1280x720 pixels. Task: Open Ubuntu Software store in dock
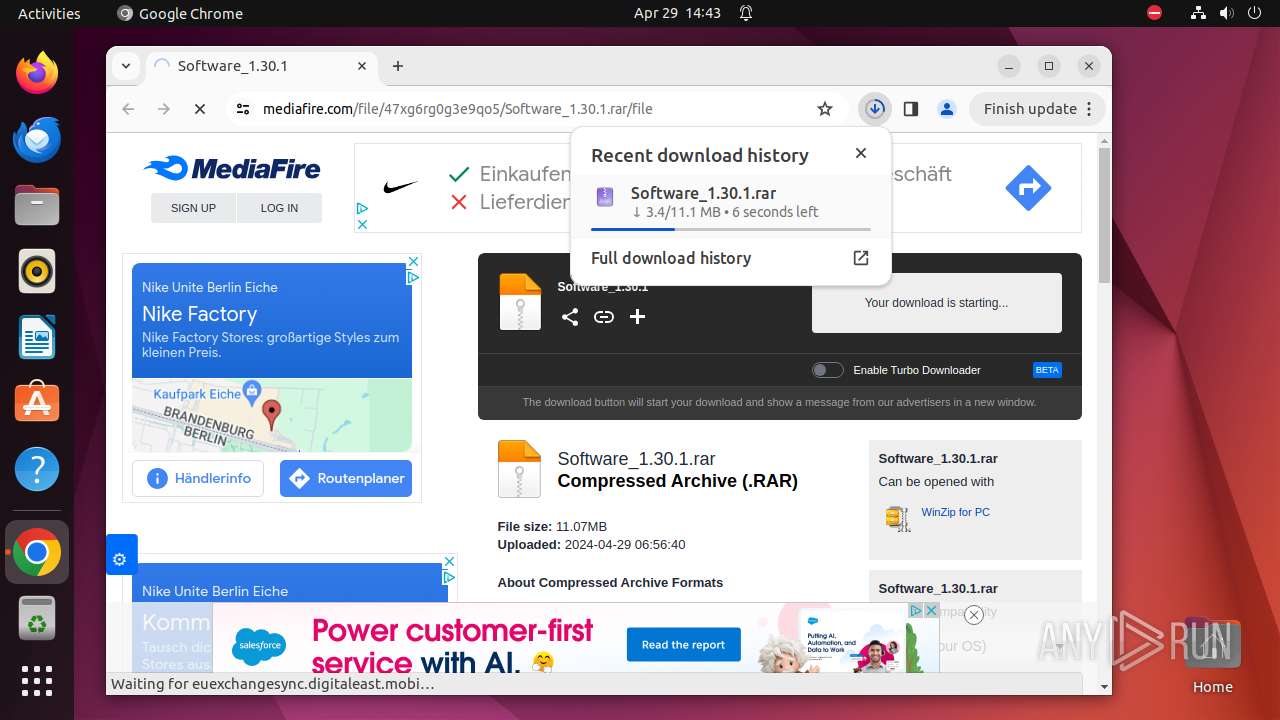click(x=37, y=403)
